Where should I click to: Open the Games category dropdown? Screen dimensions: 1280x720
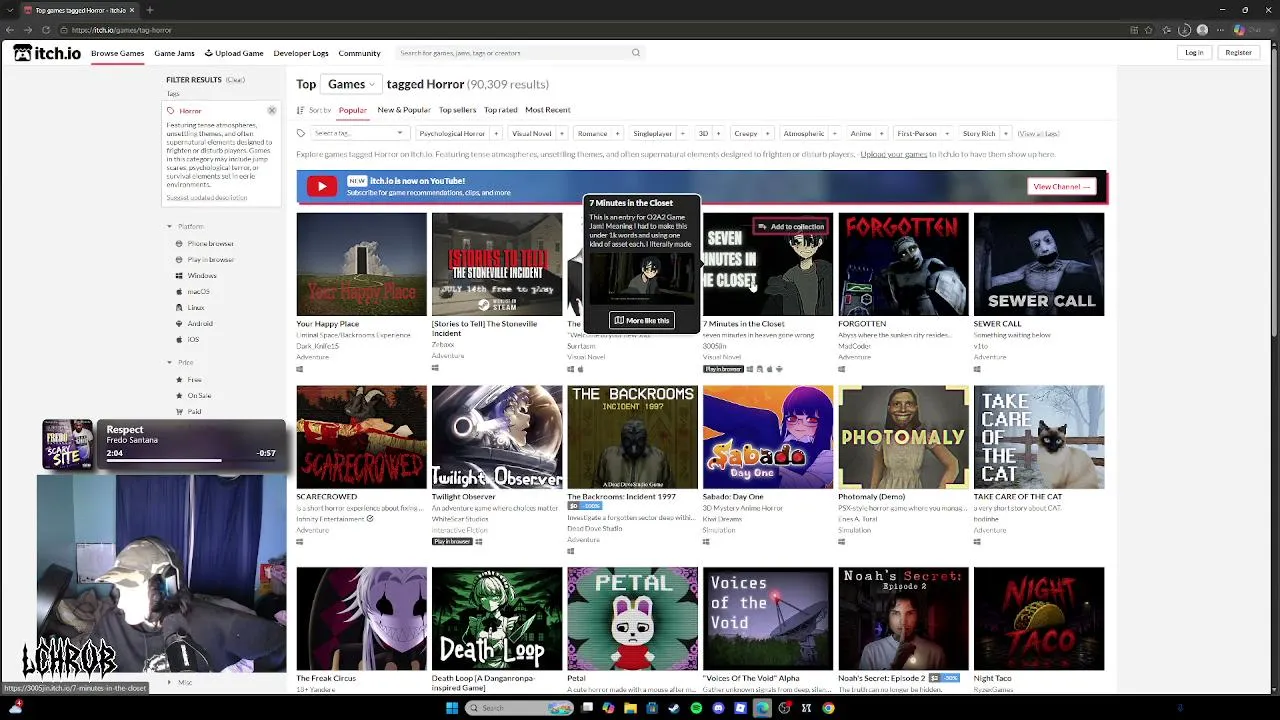pyautogui.click(x=351, y=84)
